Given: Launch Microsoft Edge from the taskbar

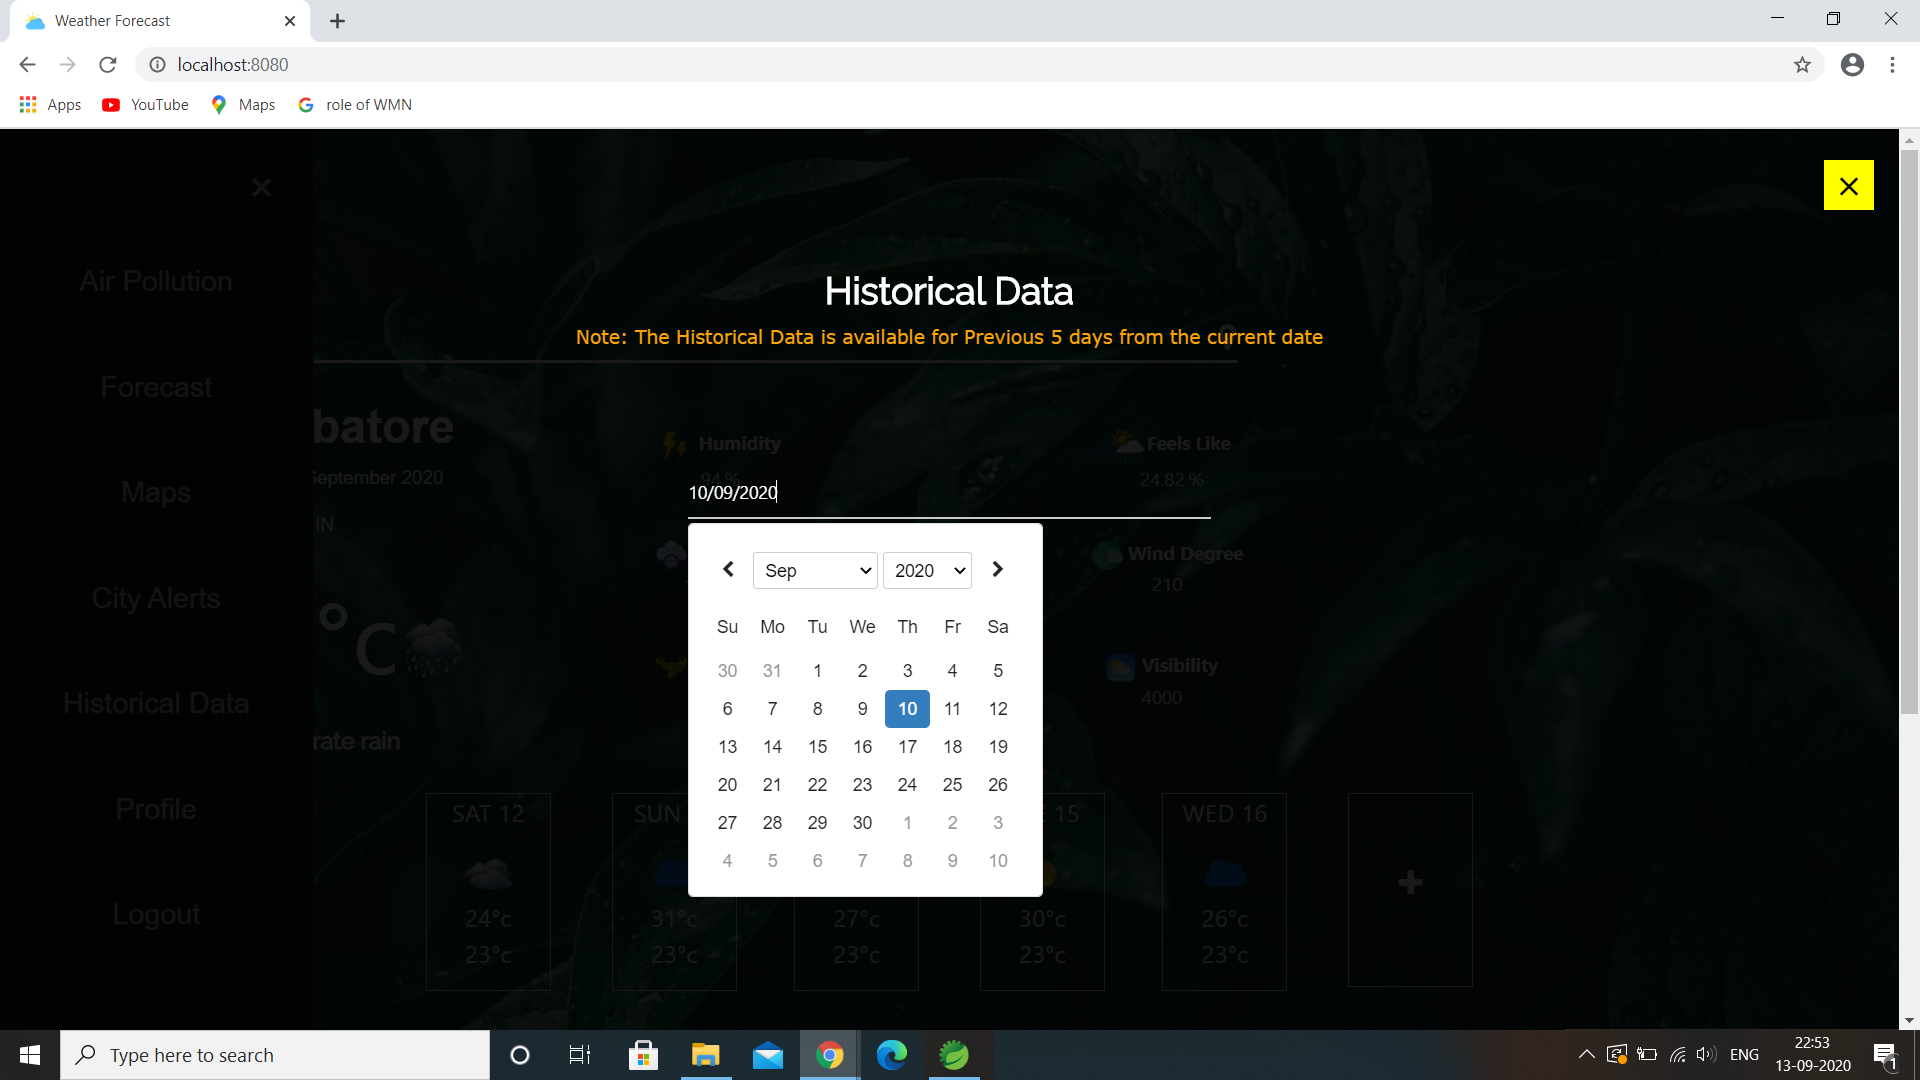Looking at the screenshot, I should [891, 1054].
